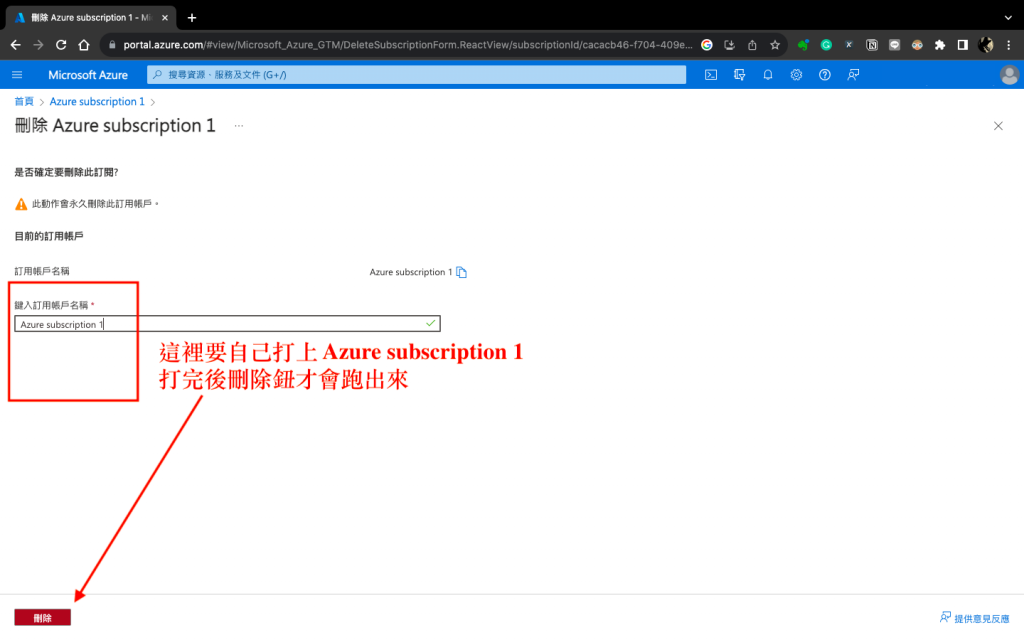Open the Notion web clipper extension

(x=872, y=45)
